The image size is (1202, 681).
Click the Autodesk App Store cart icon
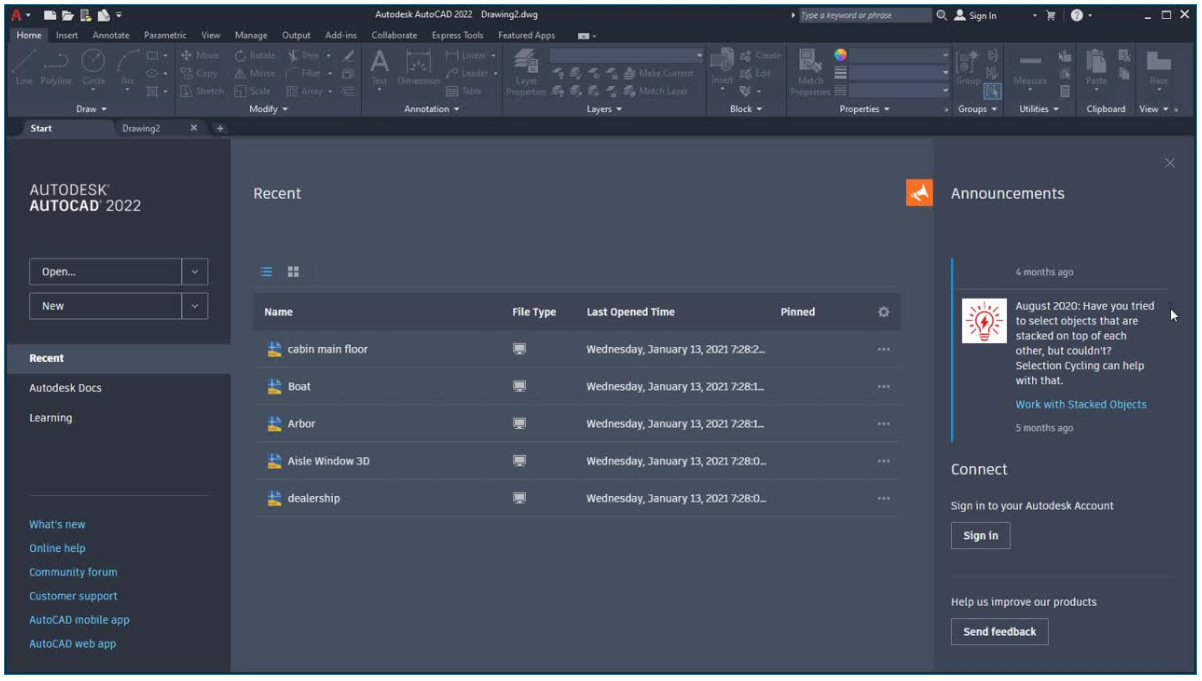coord(1050,15)
